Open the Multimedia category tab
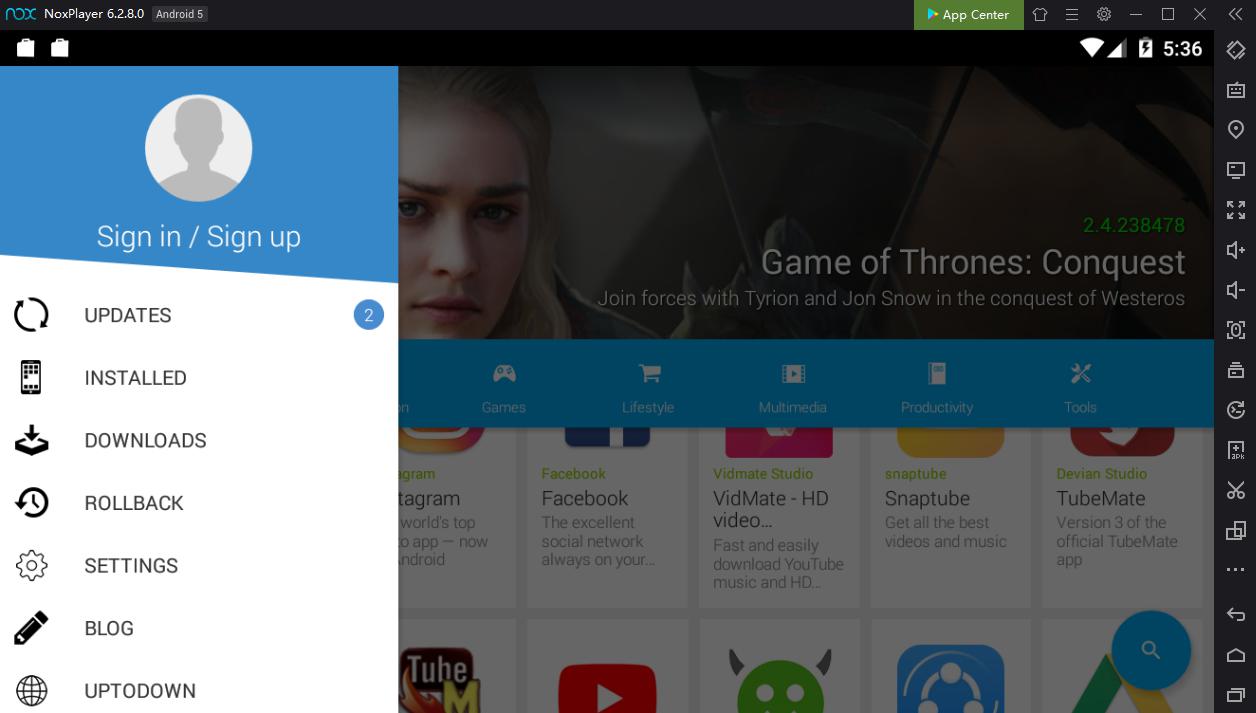Image resolution: width=1256 pixels, height=713 pixels. 792,387
